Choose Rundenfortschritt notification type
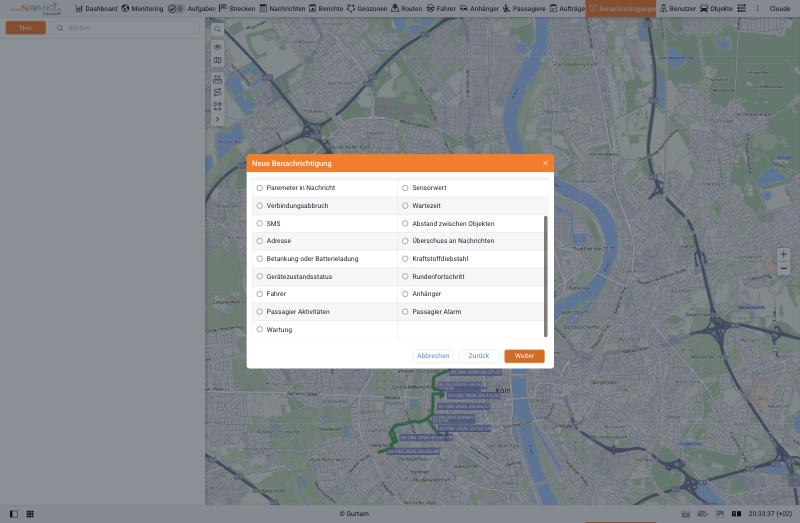 (405, 277)
